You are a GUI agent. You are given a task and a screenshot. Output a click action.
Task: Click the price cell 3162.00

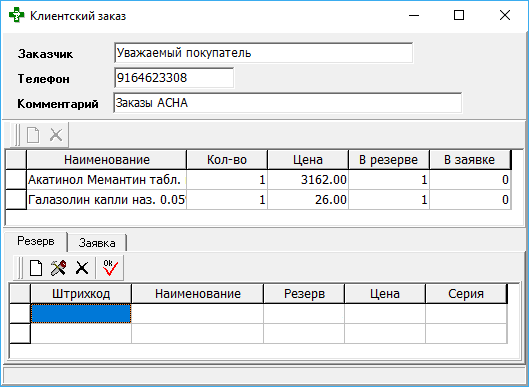[308, 180]
